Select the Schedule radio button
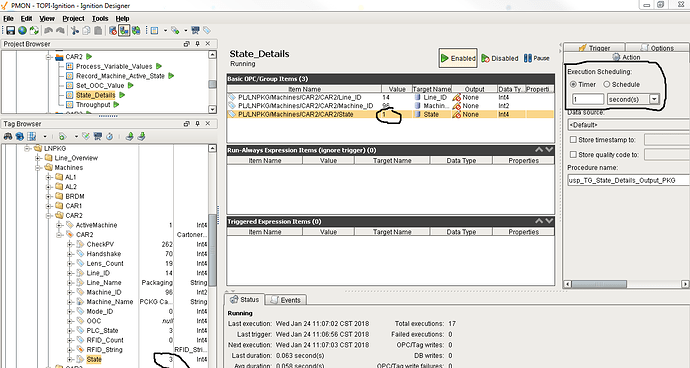Image resolution: width=690 pixels, height=368 pixels. pos(606,84)
